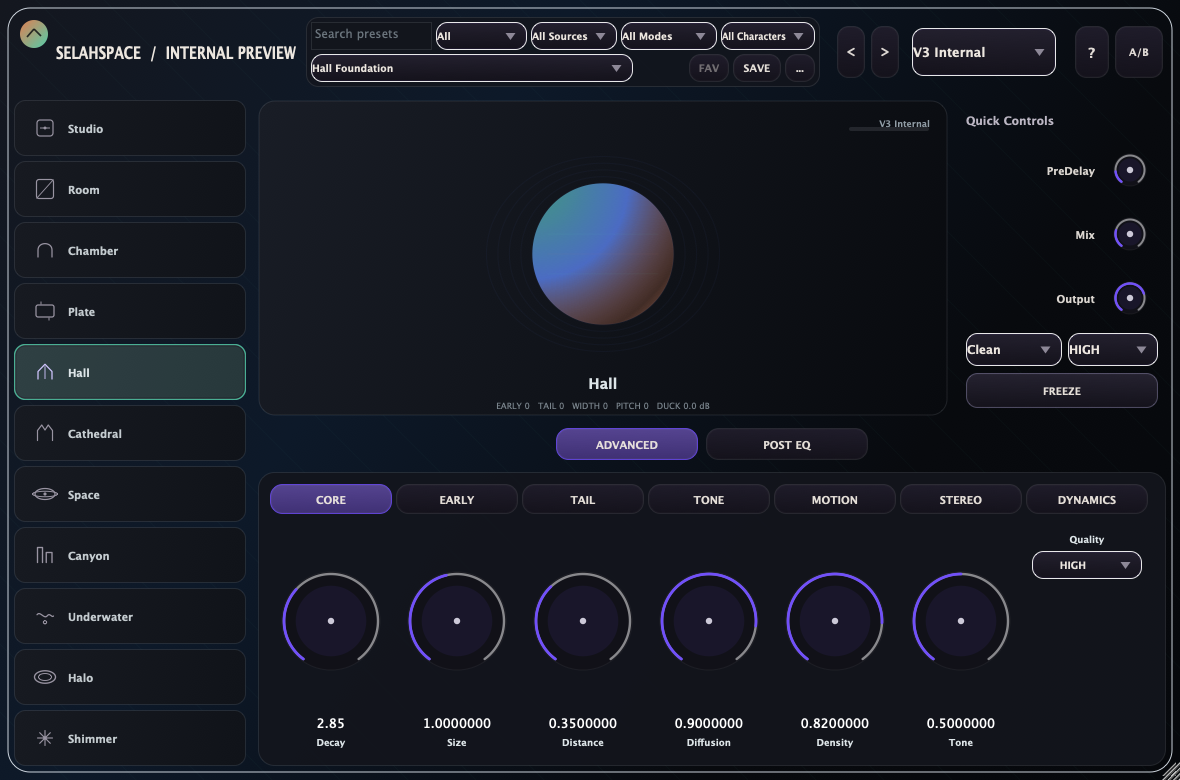Viewport: 1180px width, 780px height.
Task: Click the PreDelay quick control knob
Action: pos(1130,170)
